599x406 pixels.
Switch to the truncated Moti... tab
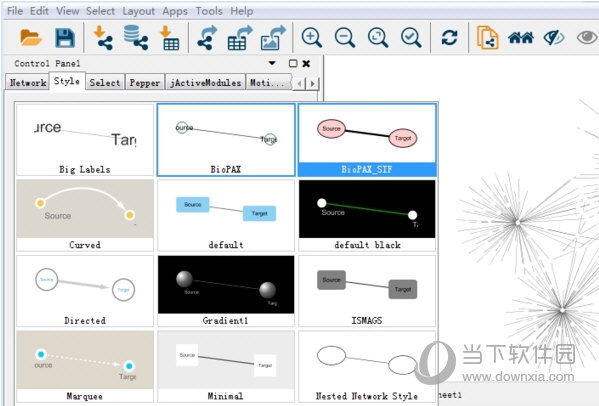click(269, 82)
